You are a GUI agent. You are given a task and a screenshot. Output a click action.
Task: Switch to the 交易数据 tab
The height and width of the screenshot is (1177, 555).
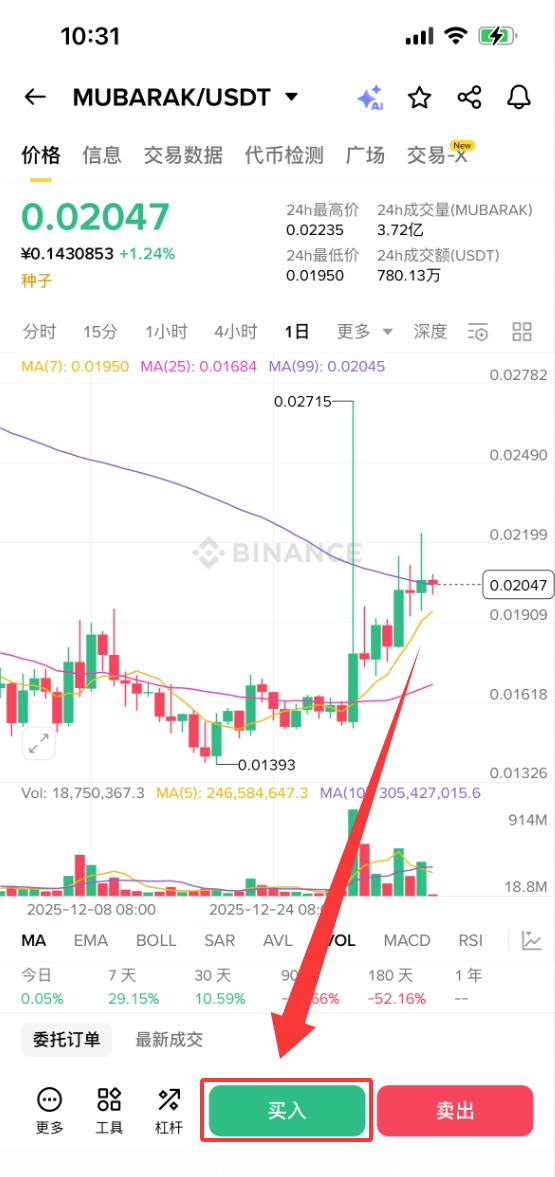coord(183,155)
